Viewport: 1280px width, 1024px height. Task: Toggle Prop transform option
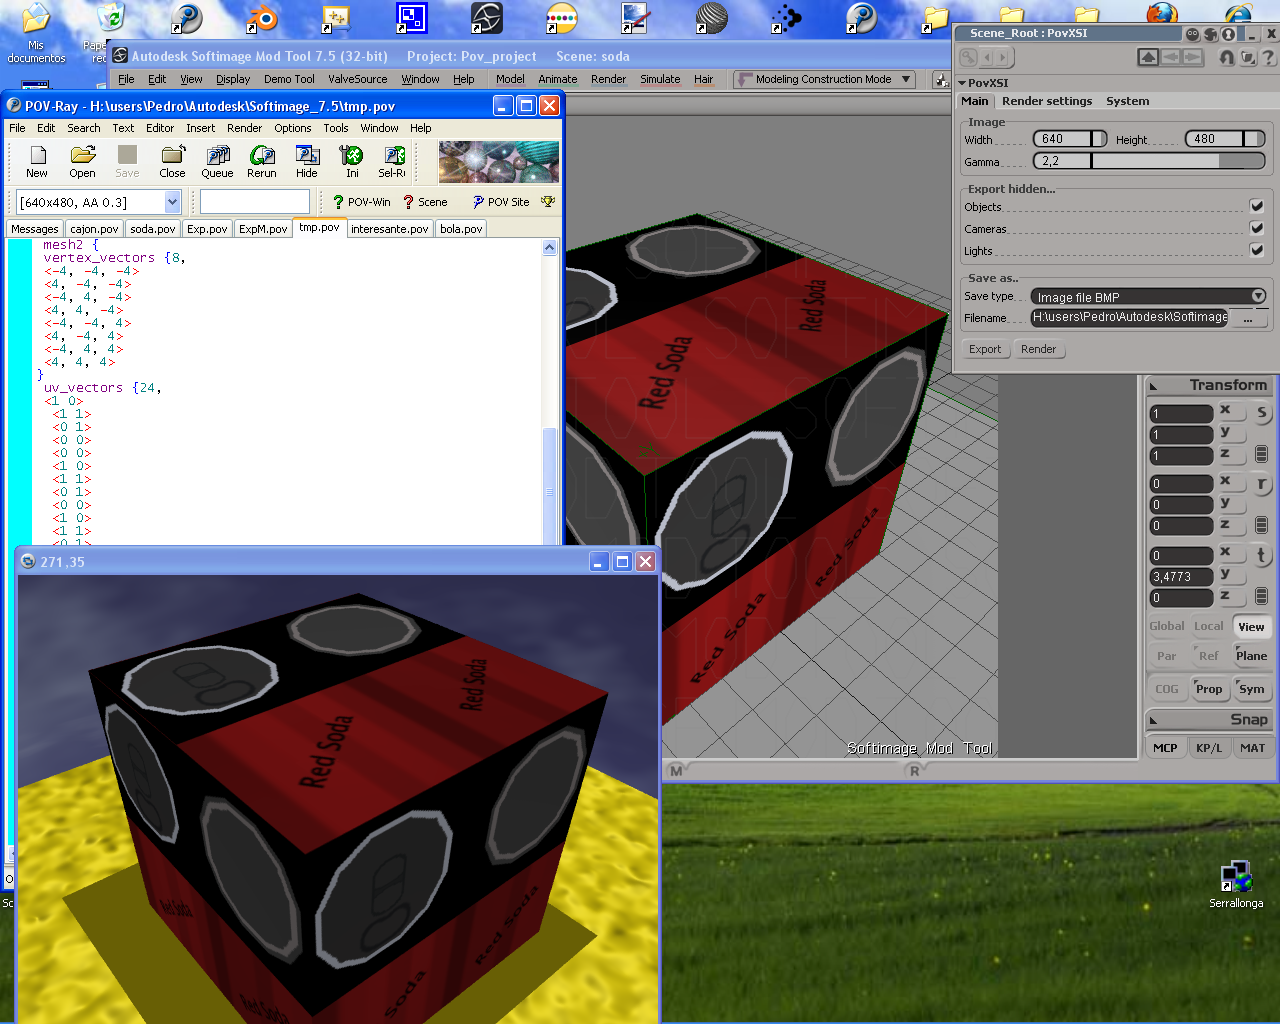1209,689
